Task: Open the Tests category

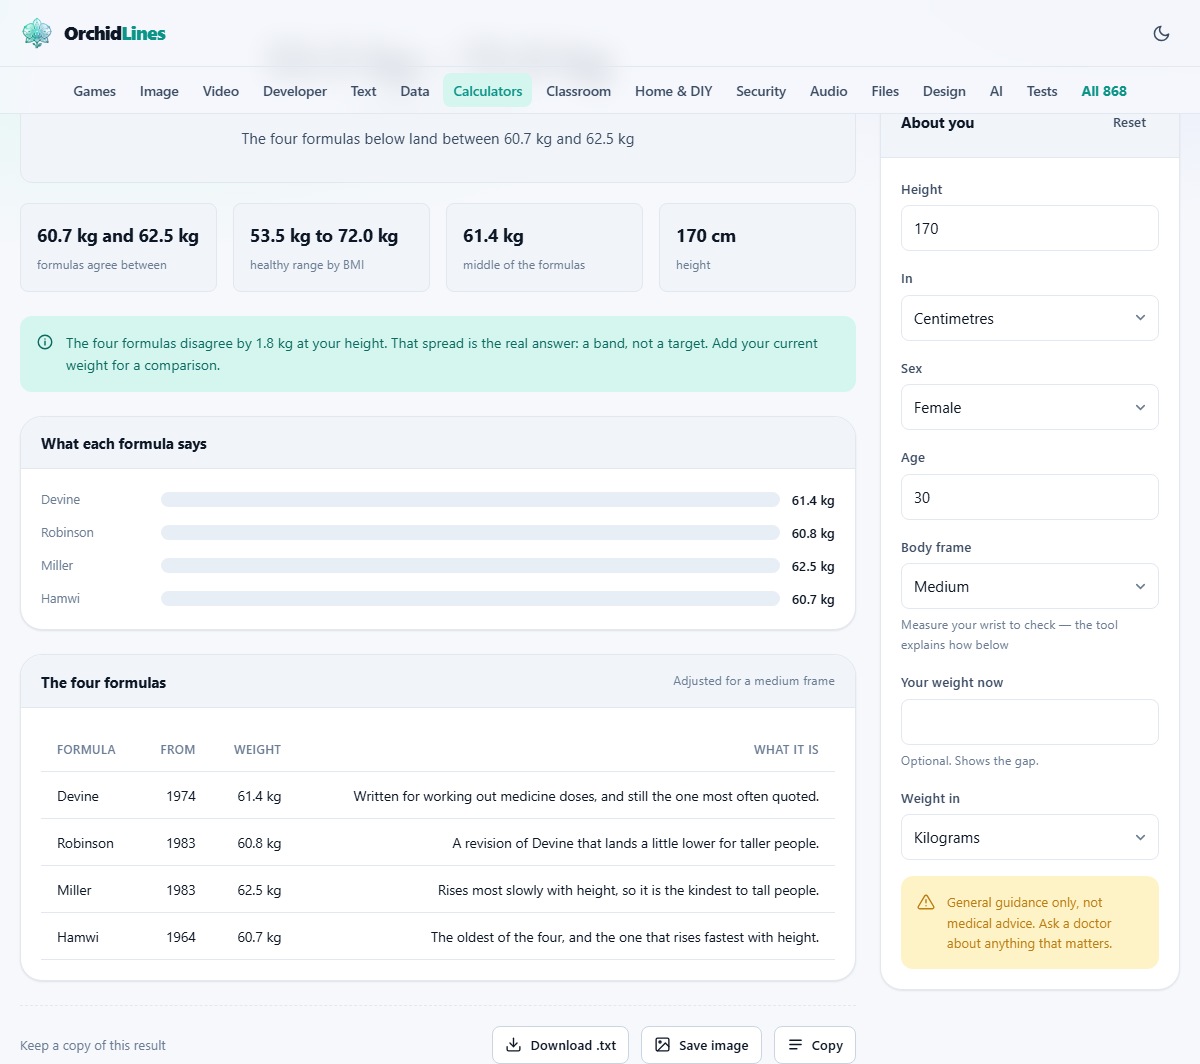Action: pos(1042,91)
